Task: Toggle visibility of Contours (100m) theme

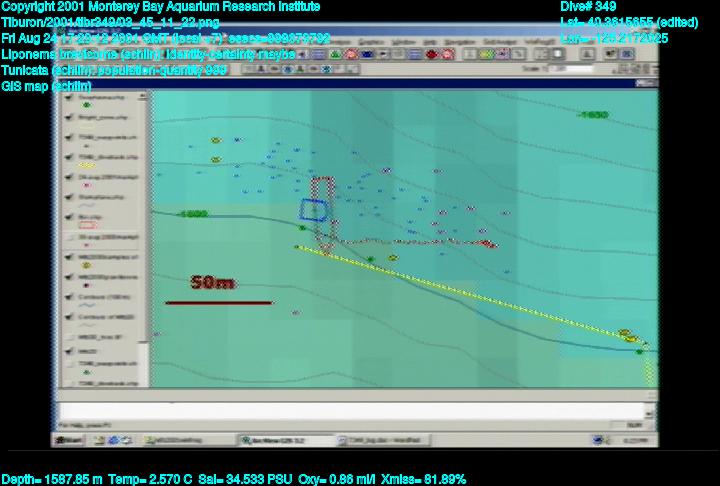Action: click(x=69, y=297)
